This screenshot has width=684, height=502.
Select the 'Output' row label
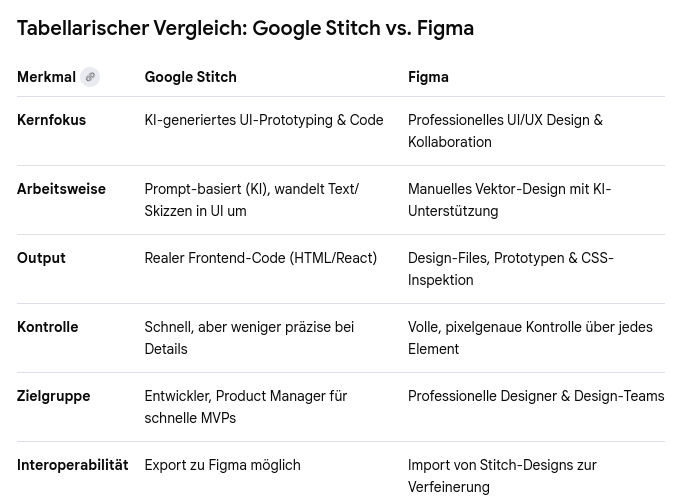(41, 258)
